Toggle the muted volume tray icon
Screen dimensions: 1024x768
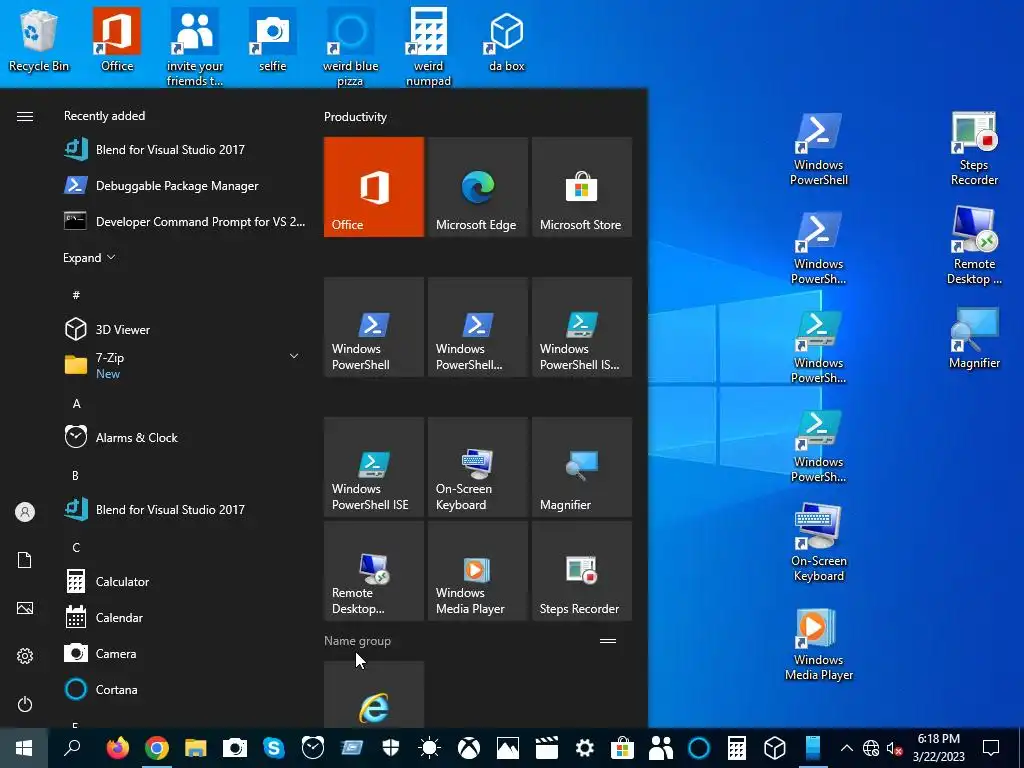[x=894, y=748]
